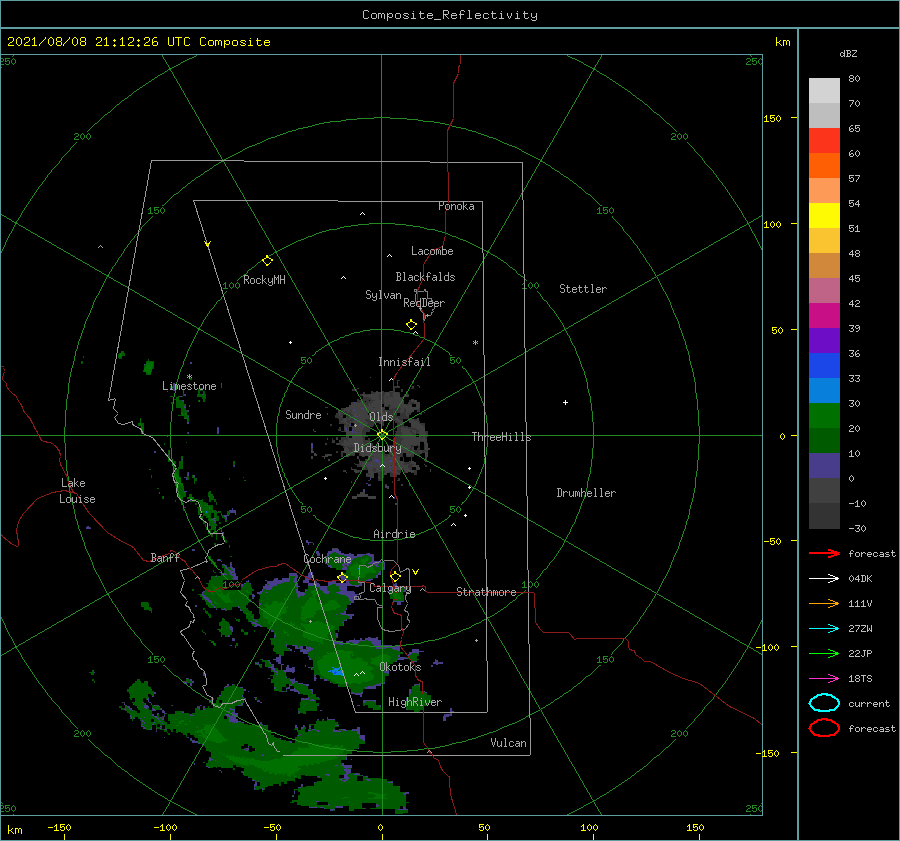Click the red forecast ellipse icon
Screen dimensions: 900x841
point(824,728)
